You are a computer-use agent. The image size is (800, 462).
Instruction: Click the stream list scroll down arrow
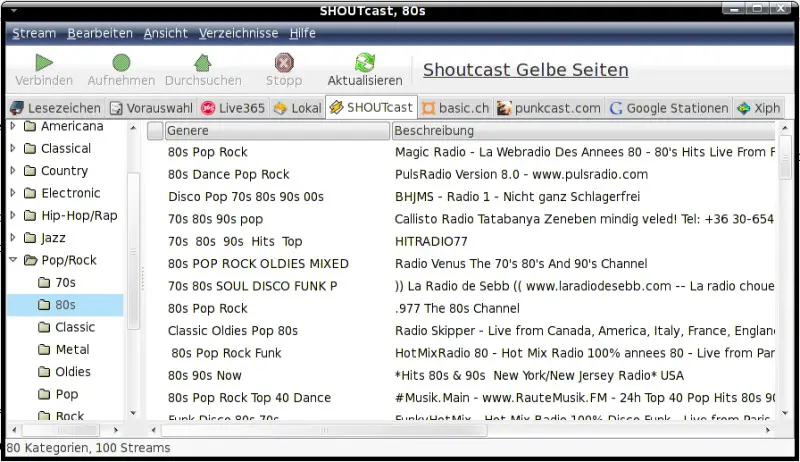[785, 414]
